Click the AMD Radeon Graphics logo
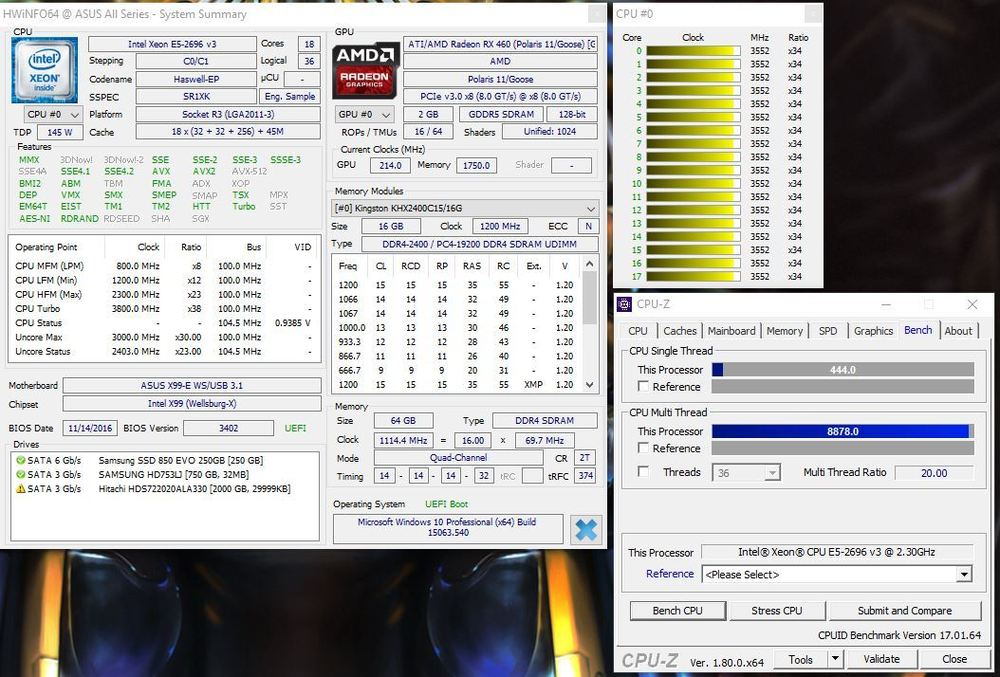Image resolution: width=1000 pixels, height=677 pixels. pos(365,69)
